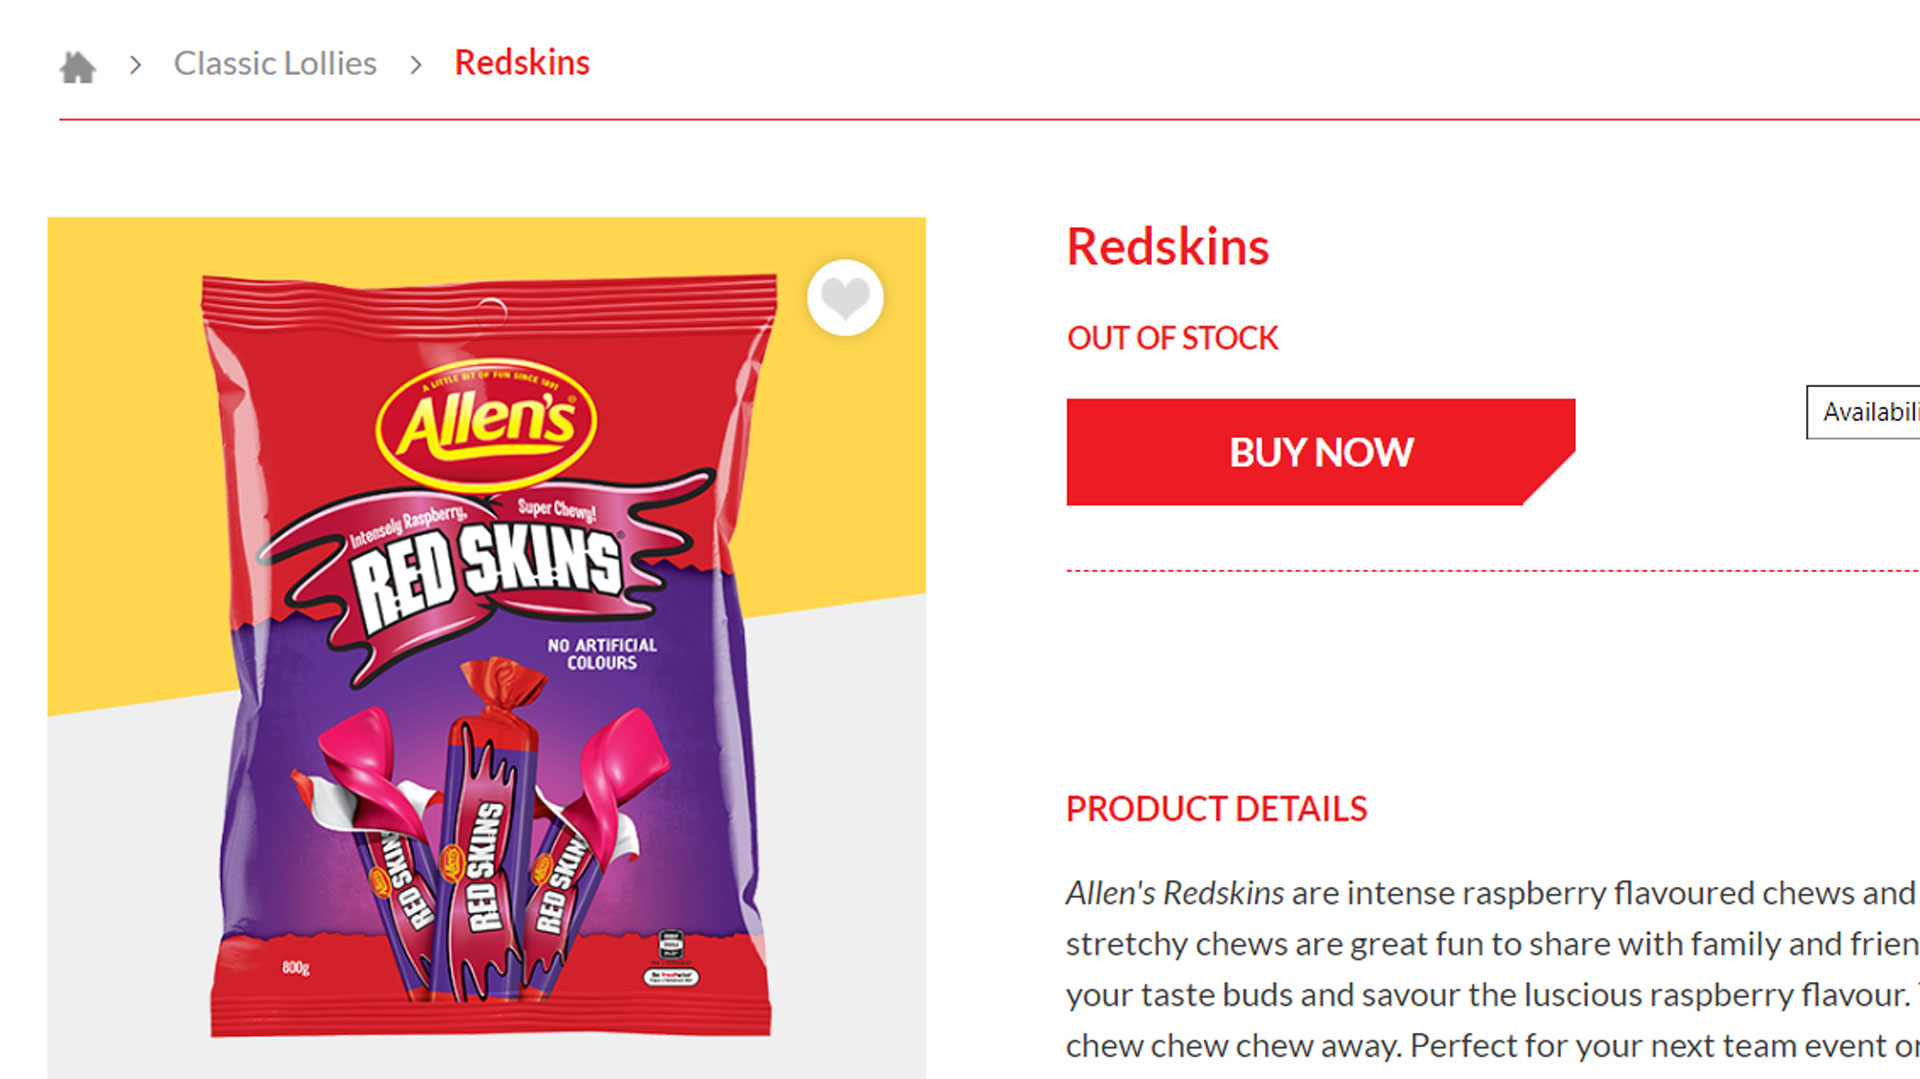1920x1079 pixels.
Task: Click the No Artificial Colours text
Action: [x=602, y=654]
